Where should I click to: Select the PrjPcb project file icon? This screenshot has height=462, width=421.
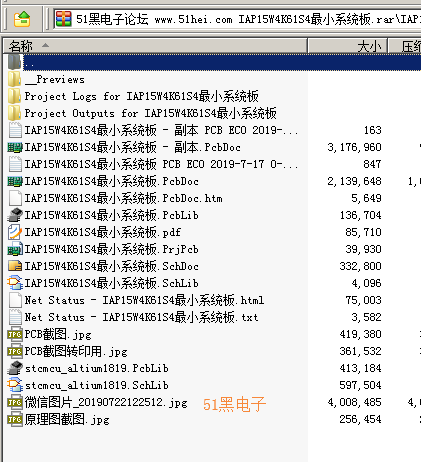coord(15,249)
